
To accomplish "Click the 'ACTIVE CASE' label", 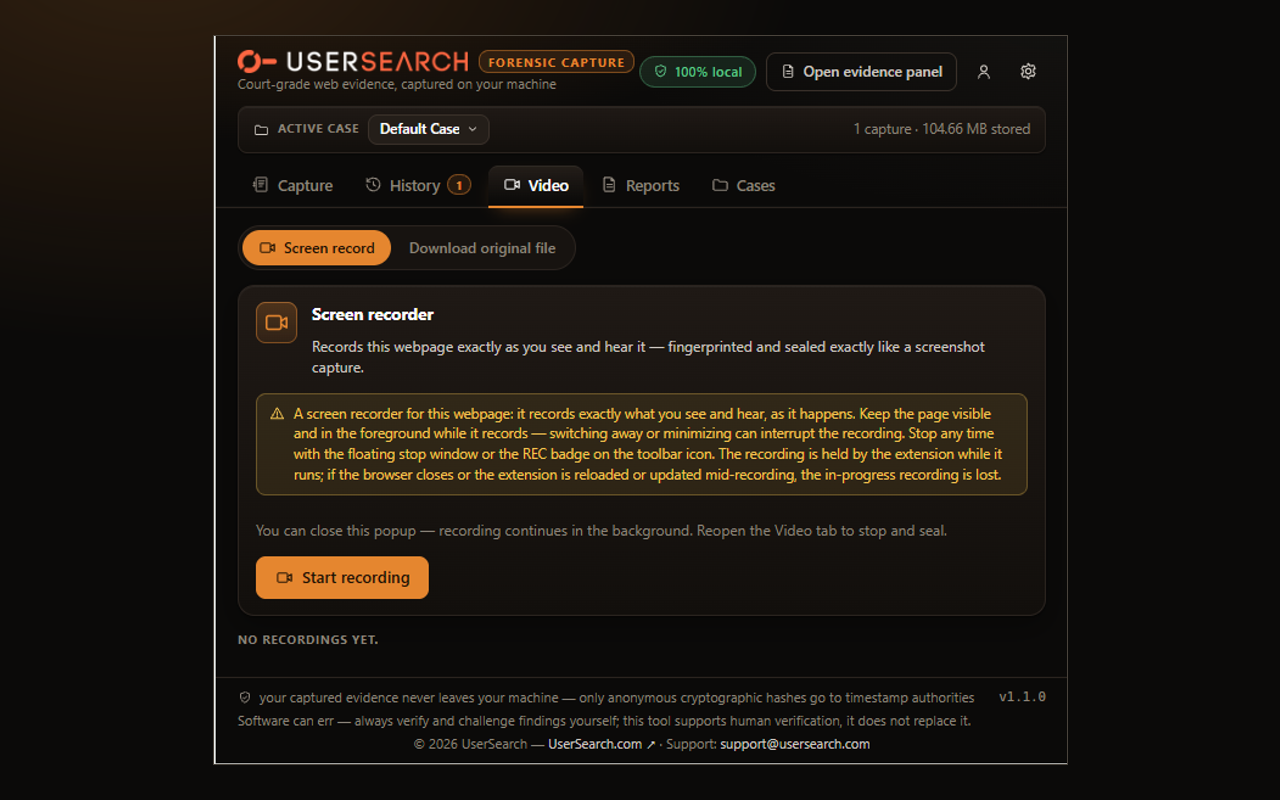I will 318,129.
